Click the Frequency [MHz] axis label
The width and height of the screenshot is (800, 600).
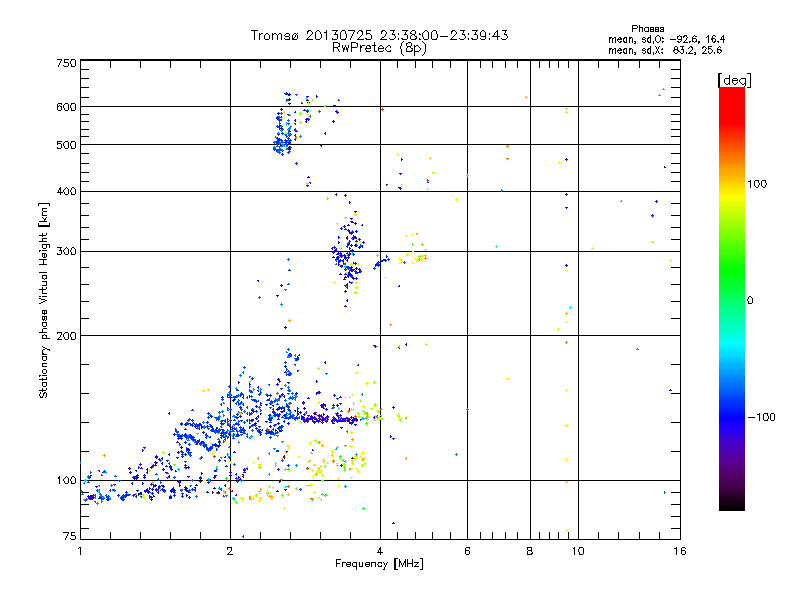pos(379,564)
